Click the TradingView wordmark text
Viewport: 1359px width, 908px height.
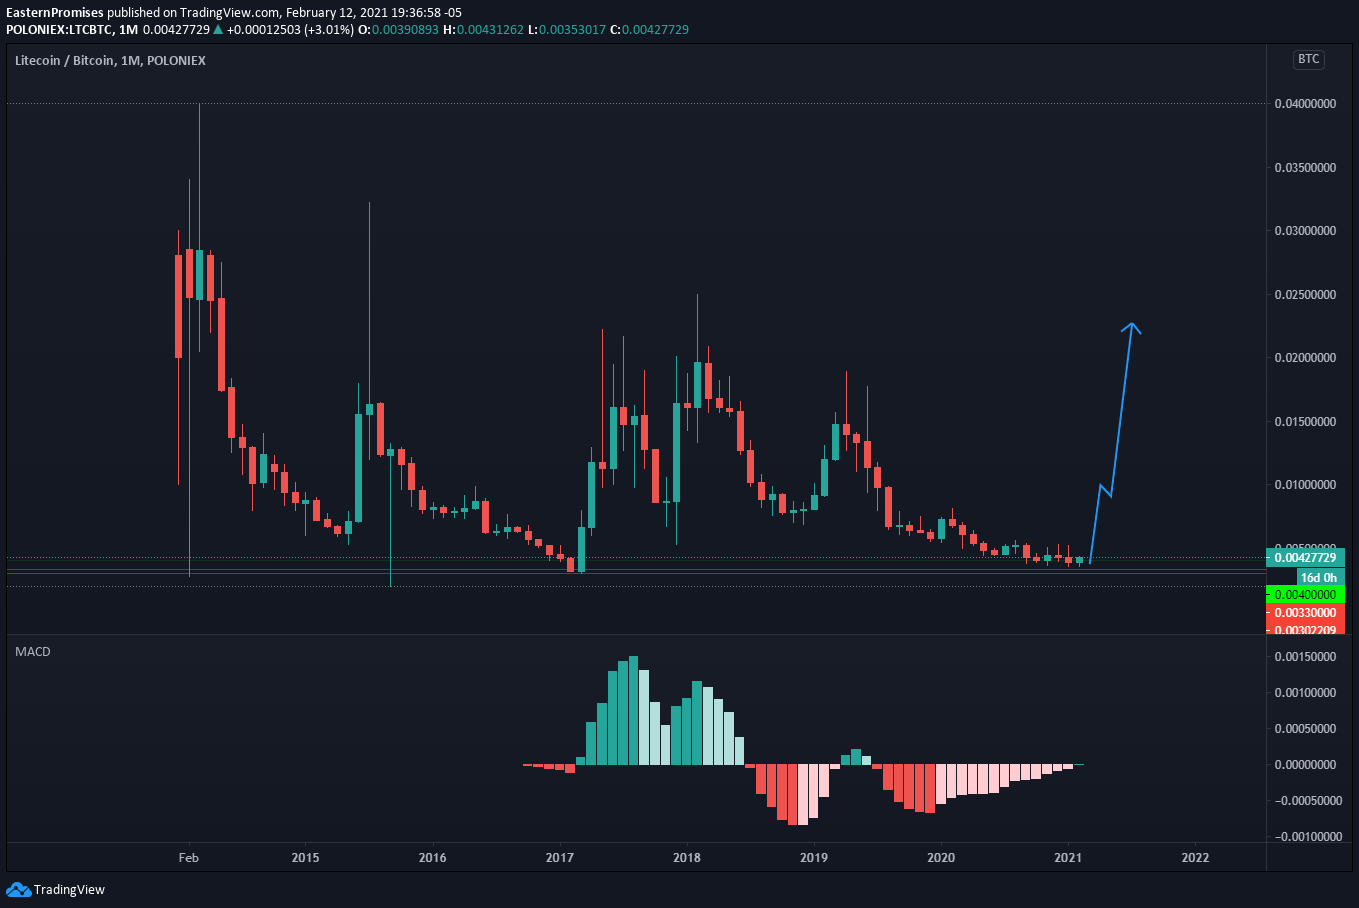pos(69,890)
